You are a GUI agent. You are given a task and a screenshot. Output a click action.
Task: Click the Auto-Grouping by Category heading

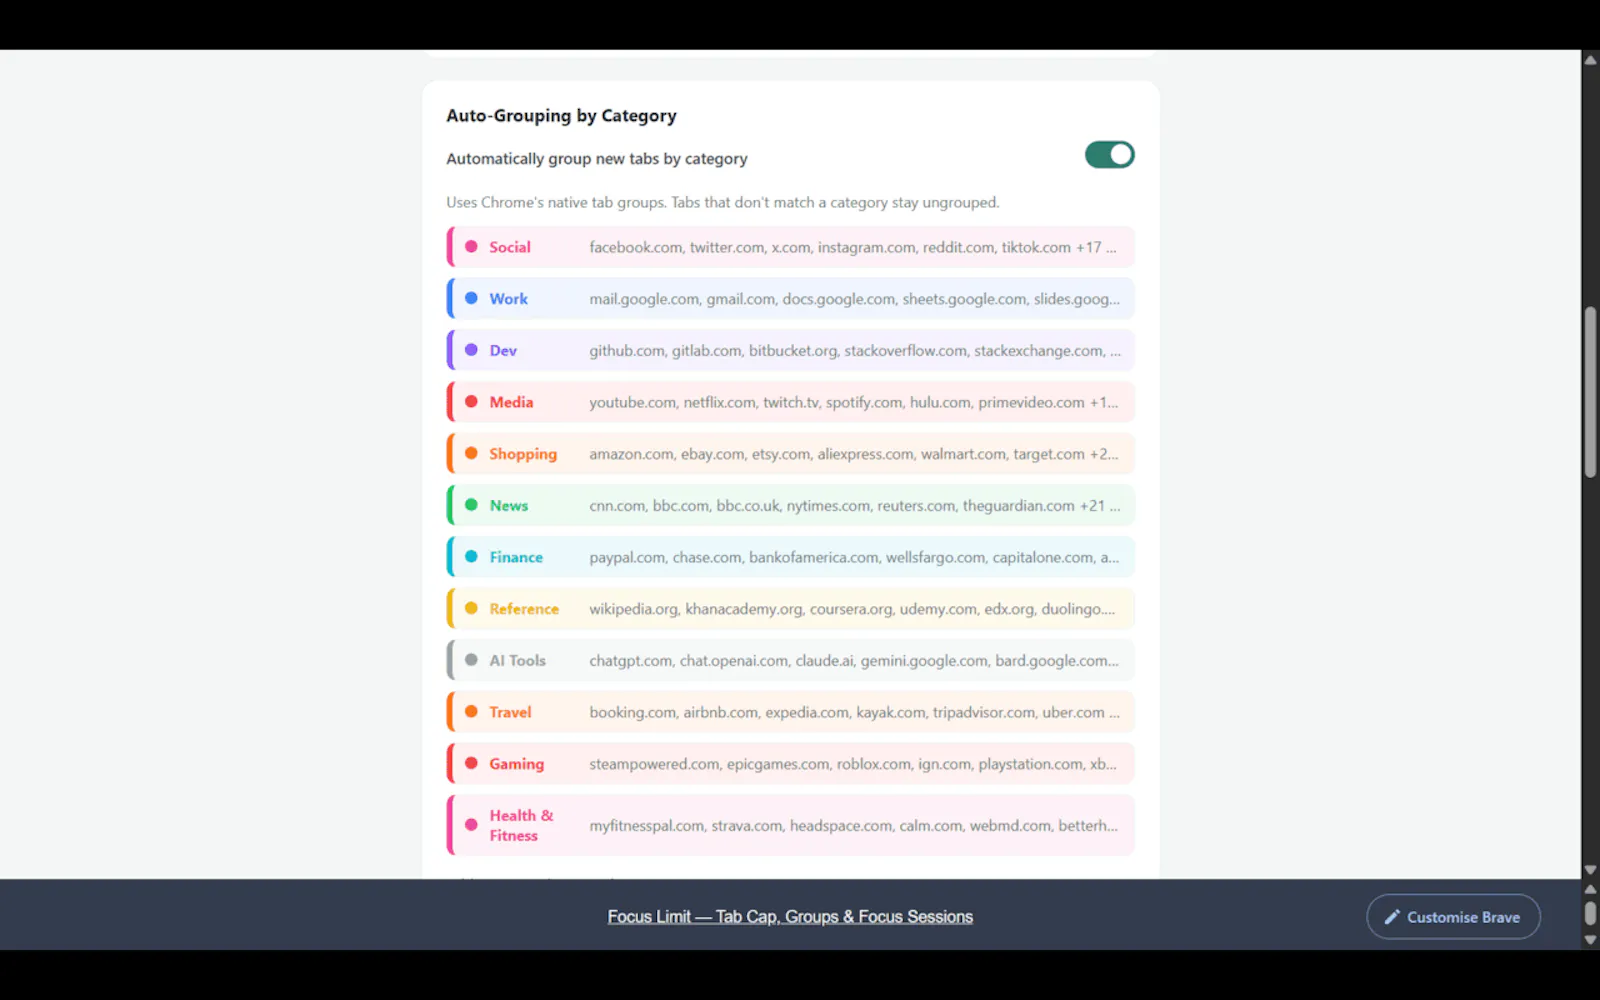click(561, 116)
